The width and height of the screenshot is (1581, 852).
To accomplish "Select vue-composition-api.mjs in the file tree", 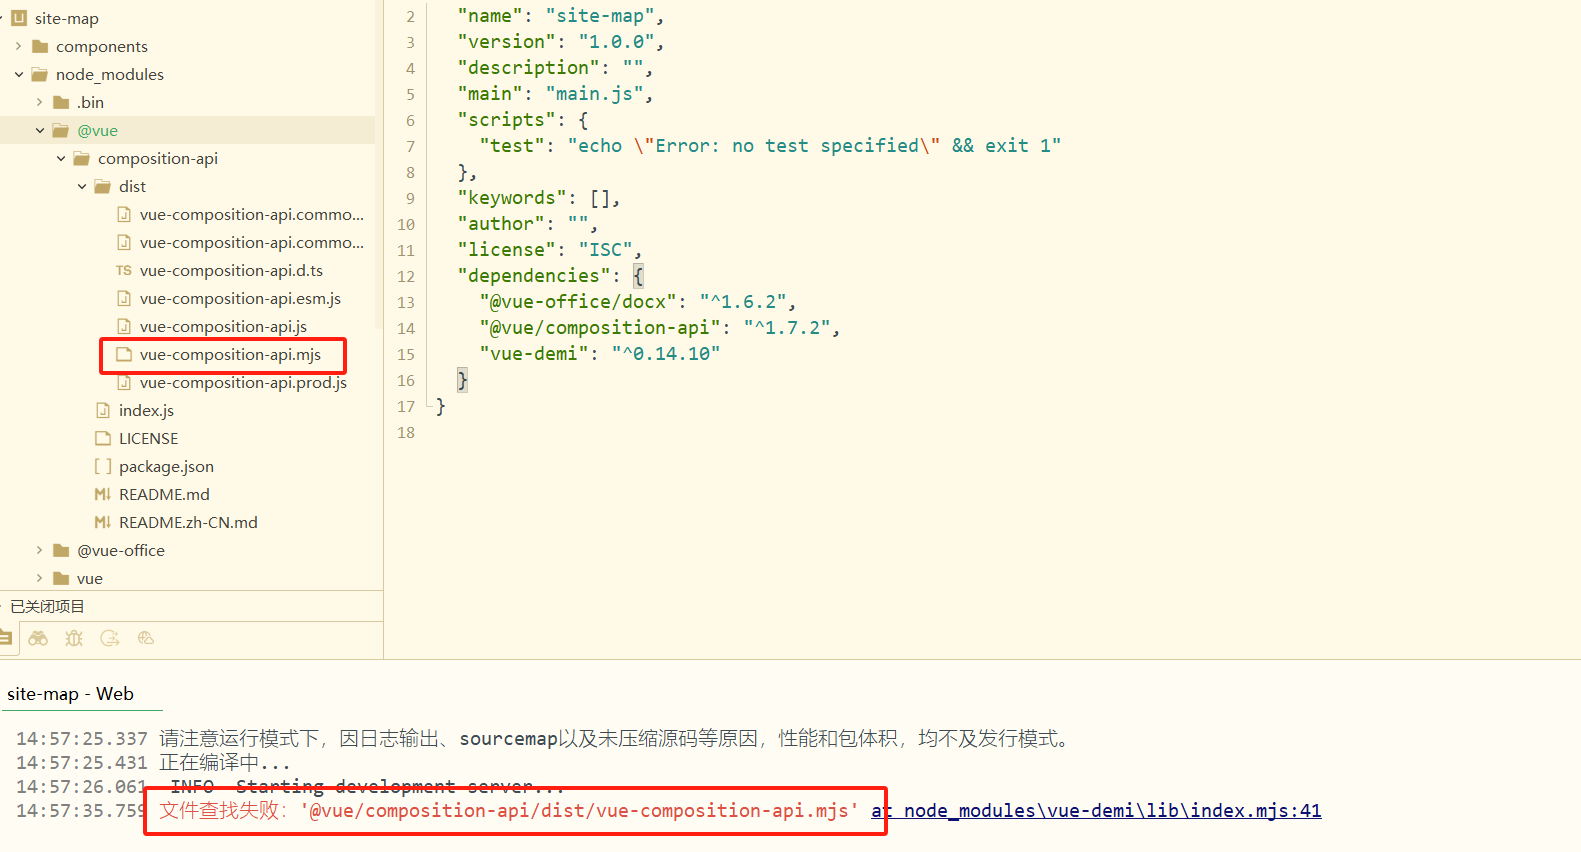I will [230, 354].
